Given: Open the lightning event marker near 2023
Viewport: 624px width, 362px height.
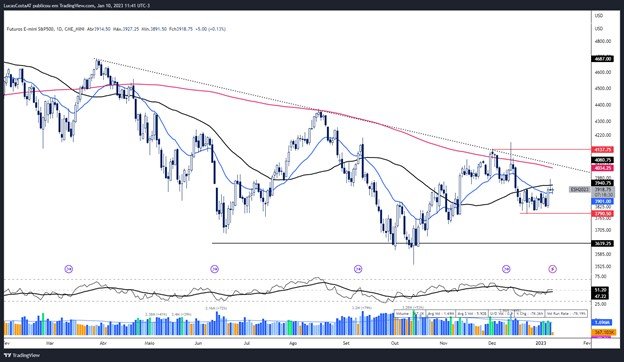Looking at the screenshot, I should [x=553, y=269].
